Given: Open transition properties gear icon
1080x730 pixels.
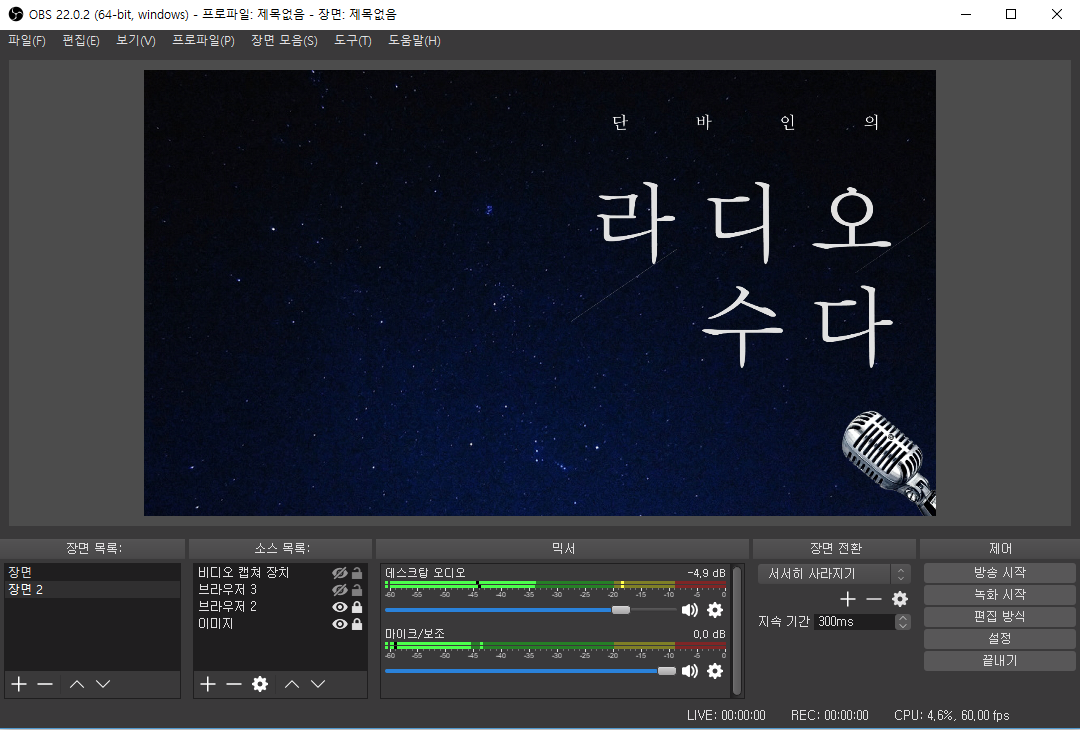Looking at the screenshot, I should point(900,599).
